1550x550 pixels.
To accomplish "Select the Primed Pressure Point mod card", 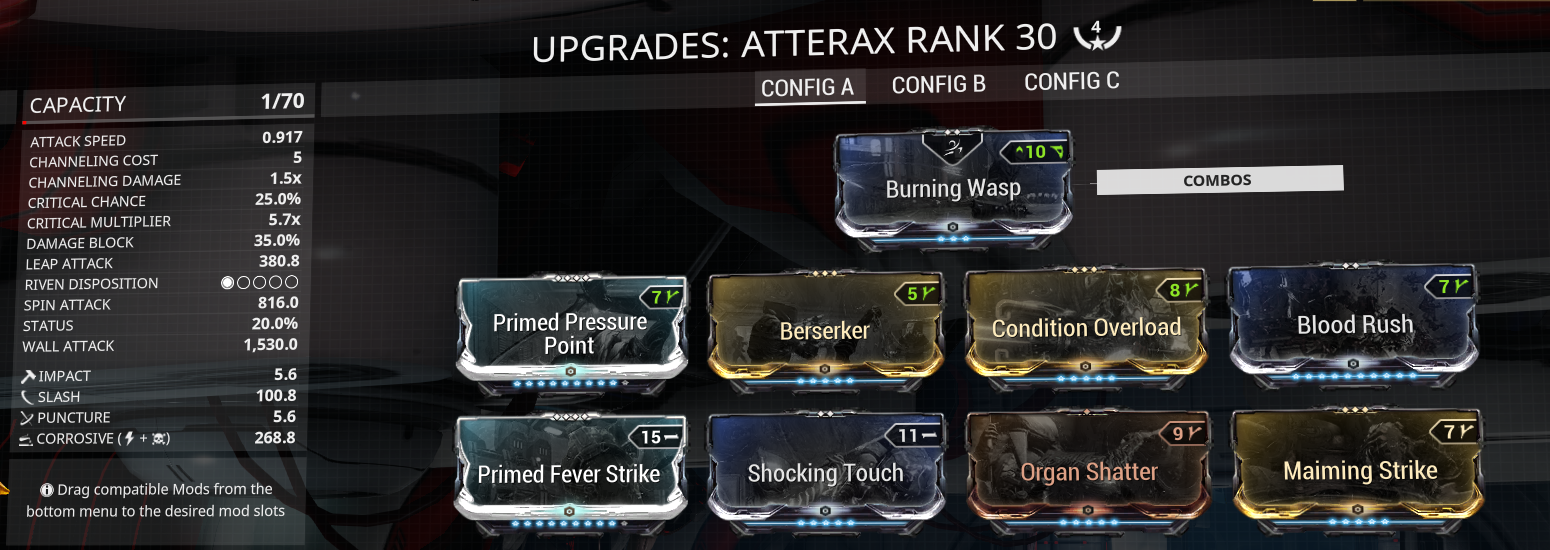I will point(570,333).
